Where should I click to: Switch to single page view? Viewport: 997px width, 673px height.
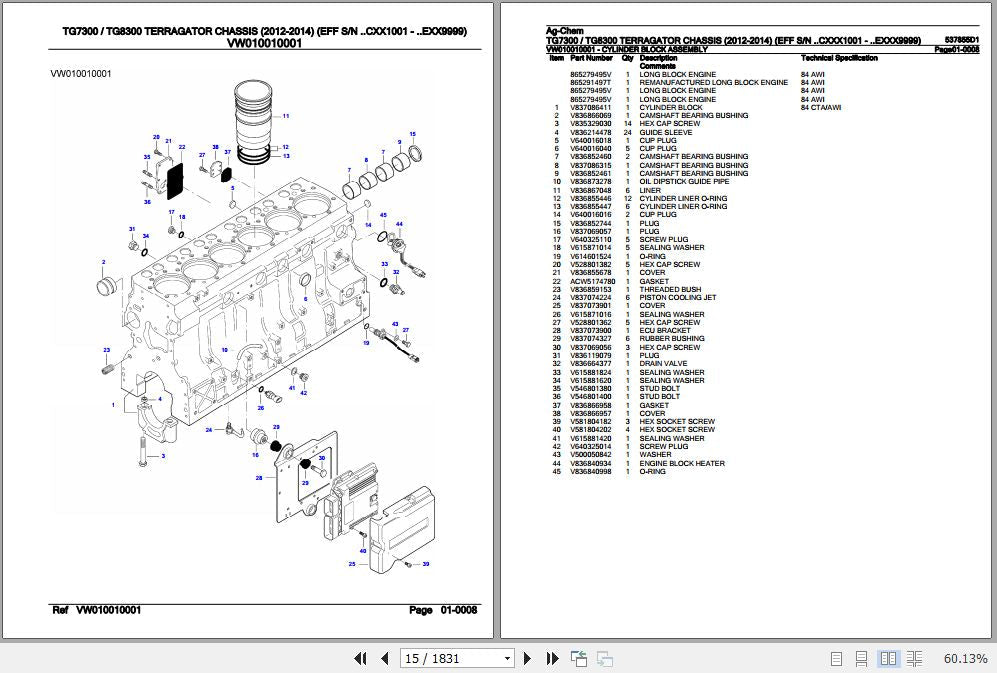[837, 658]
